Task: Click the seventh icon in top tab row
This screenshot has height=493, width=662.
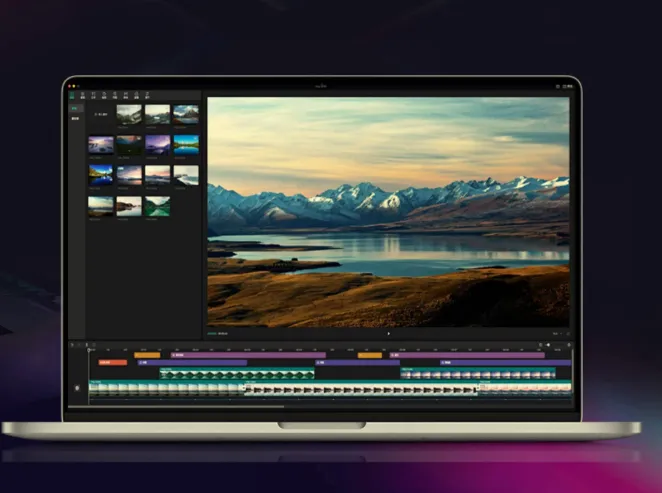Action: tap(137, 95)
